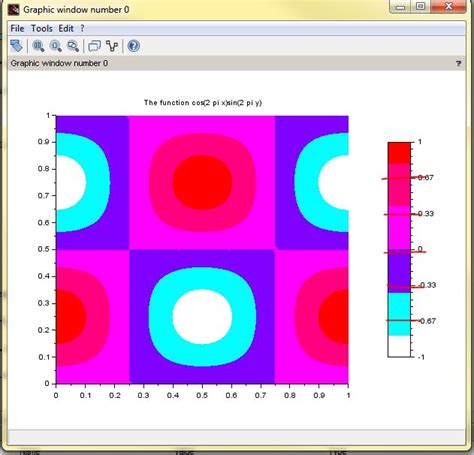
Task: Click the white segment of the colorbar
Action: point(399,346)
